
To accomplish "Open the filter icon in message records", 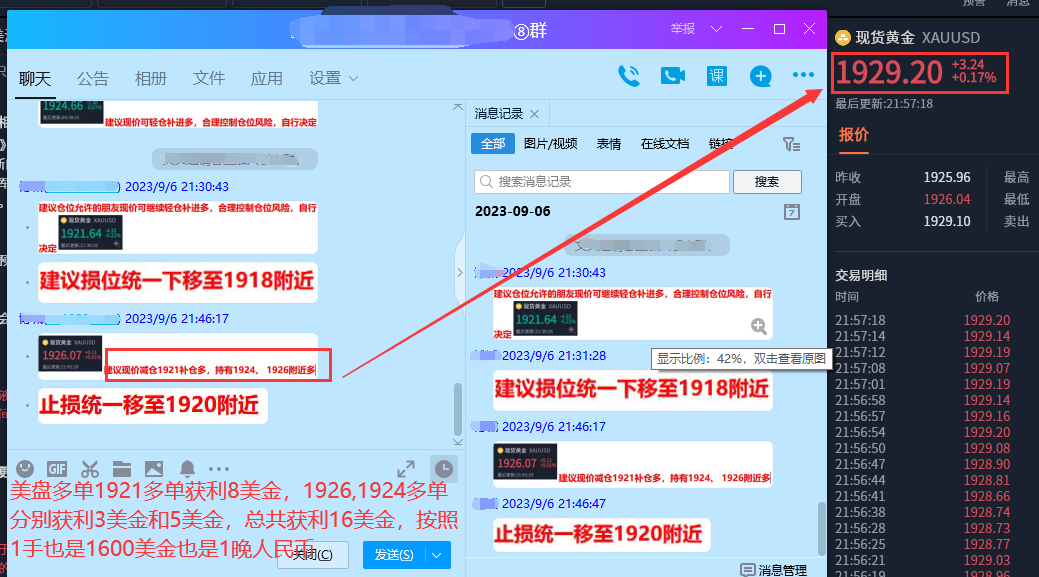I will [791, 144].
